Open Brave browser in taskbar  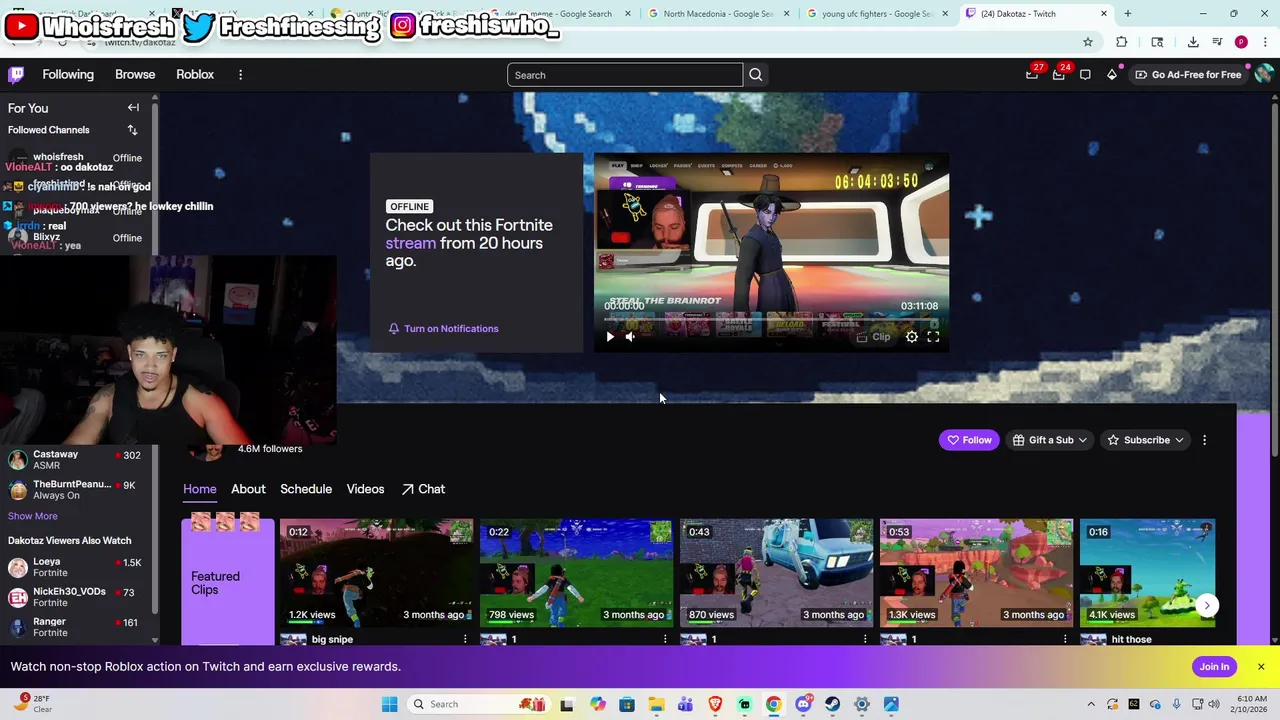(x=715, y=704)
